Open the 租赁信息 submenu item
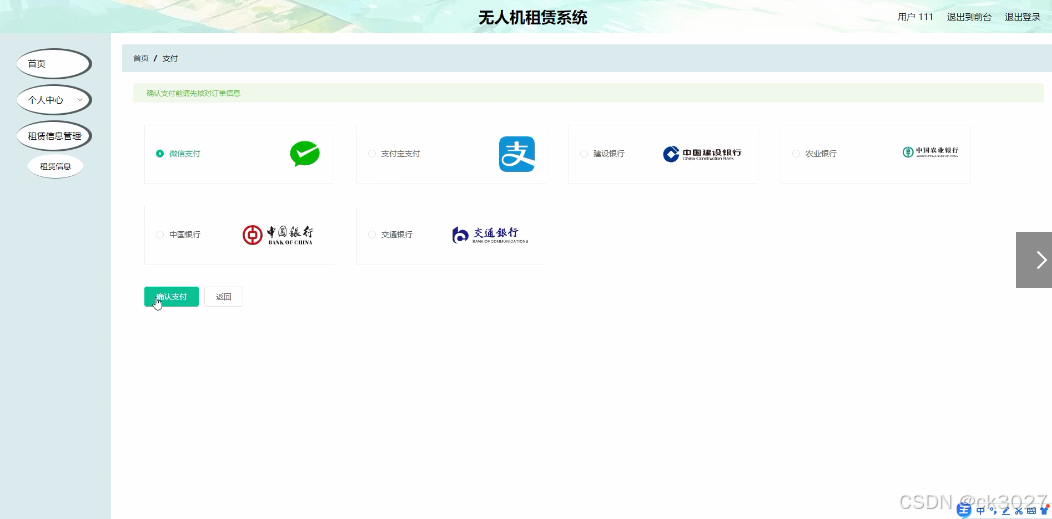This screenshot has height=519, width=1052. 56,166
